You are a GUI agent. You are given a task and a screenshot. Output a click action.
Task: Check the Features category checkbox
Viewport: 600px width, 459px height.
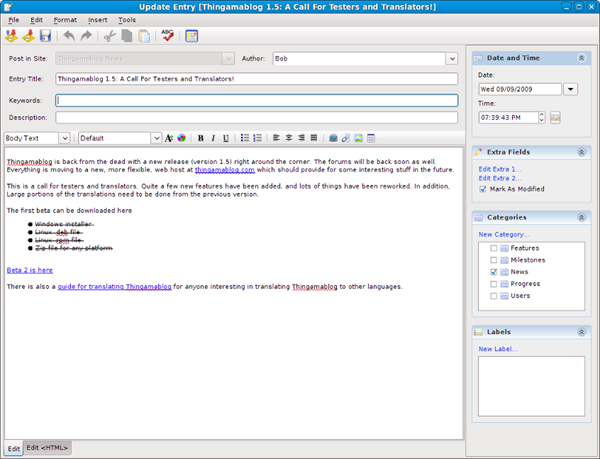[494, 247]
